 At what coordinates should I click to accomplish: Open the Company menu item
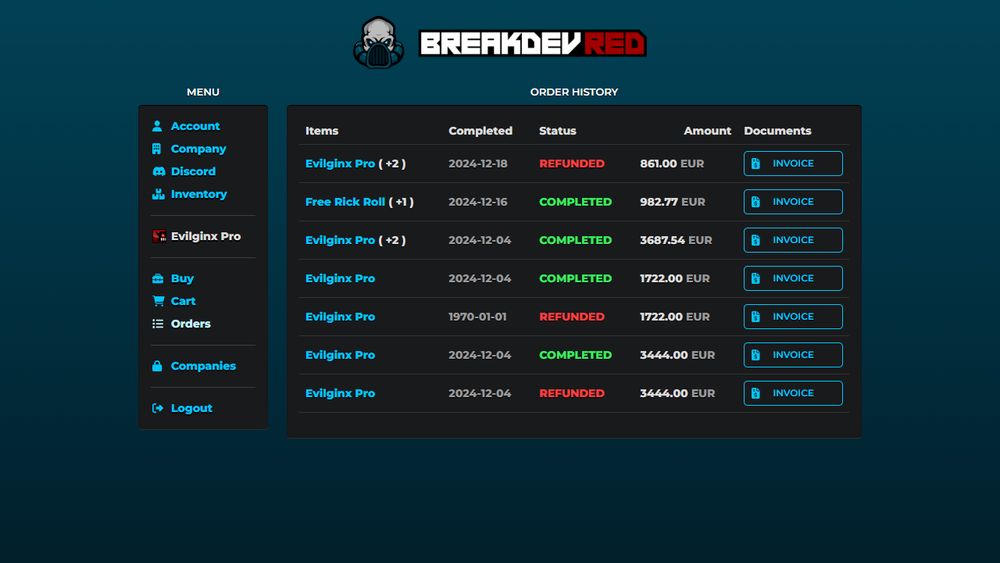pyautogui.click(x=198, y=149)
